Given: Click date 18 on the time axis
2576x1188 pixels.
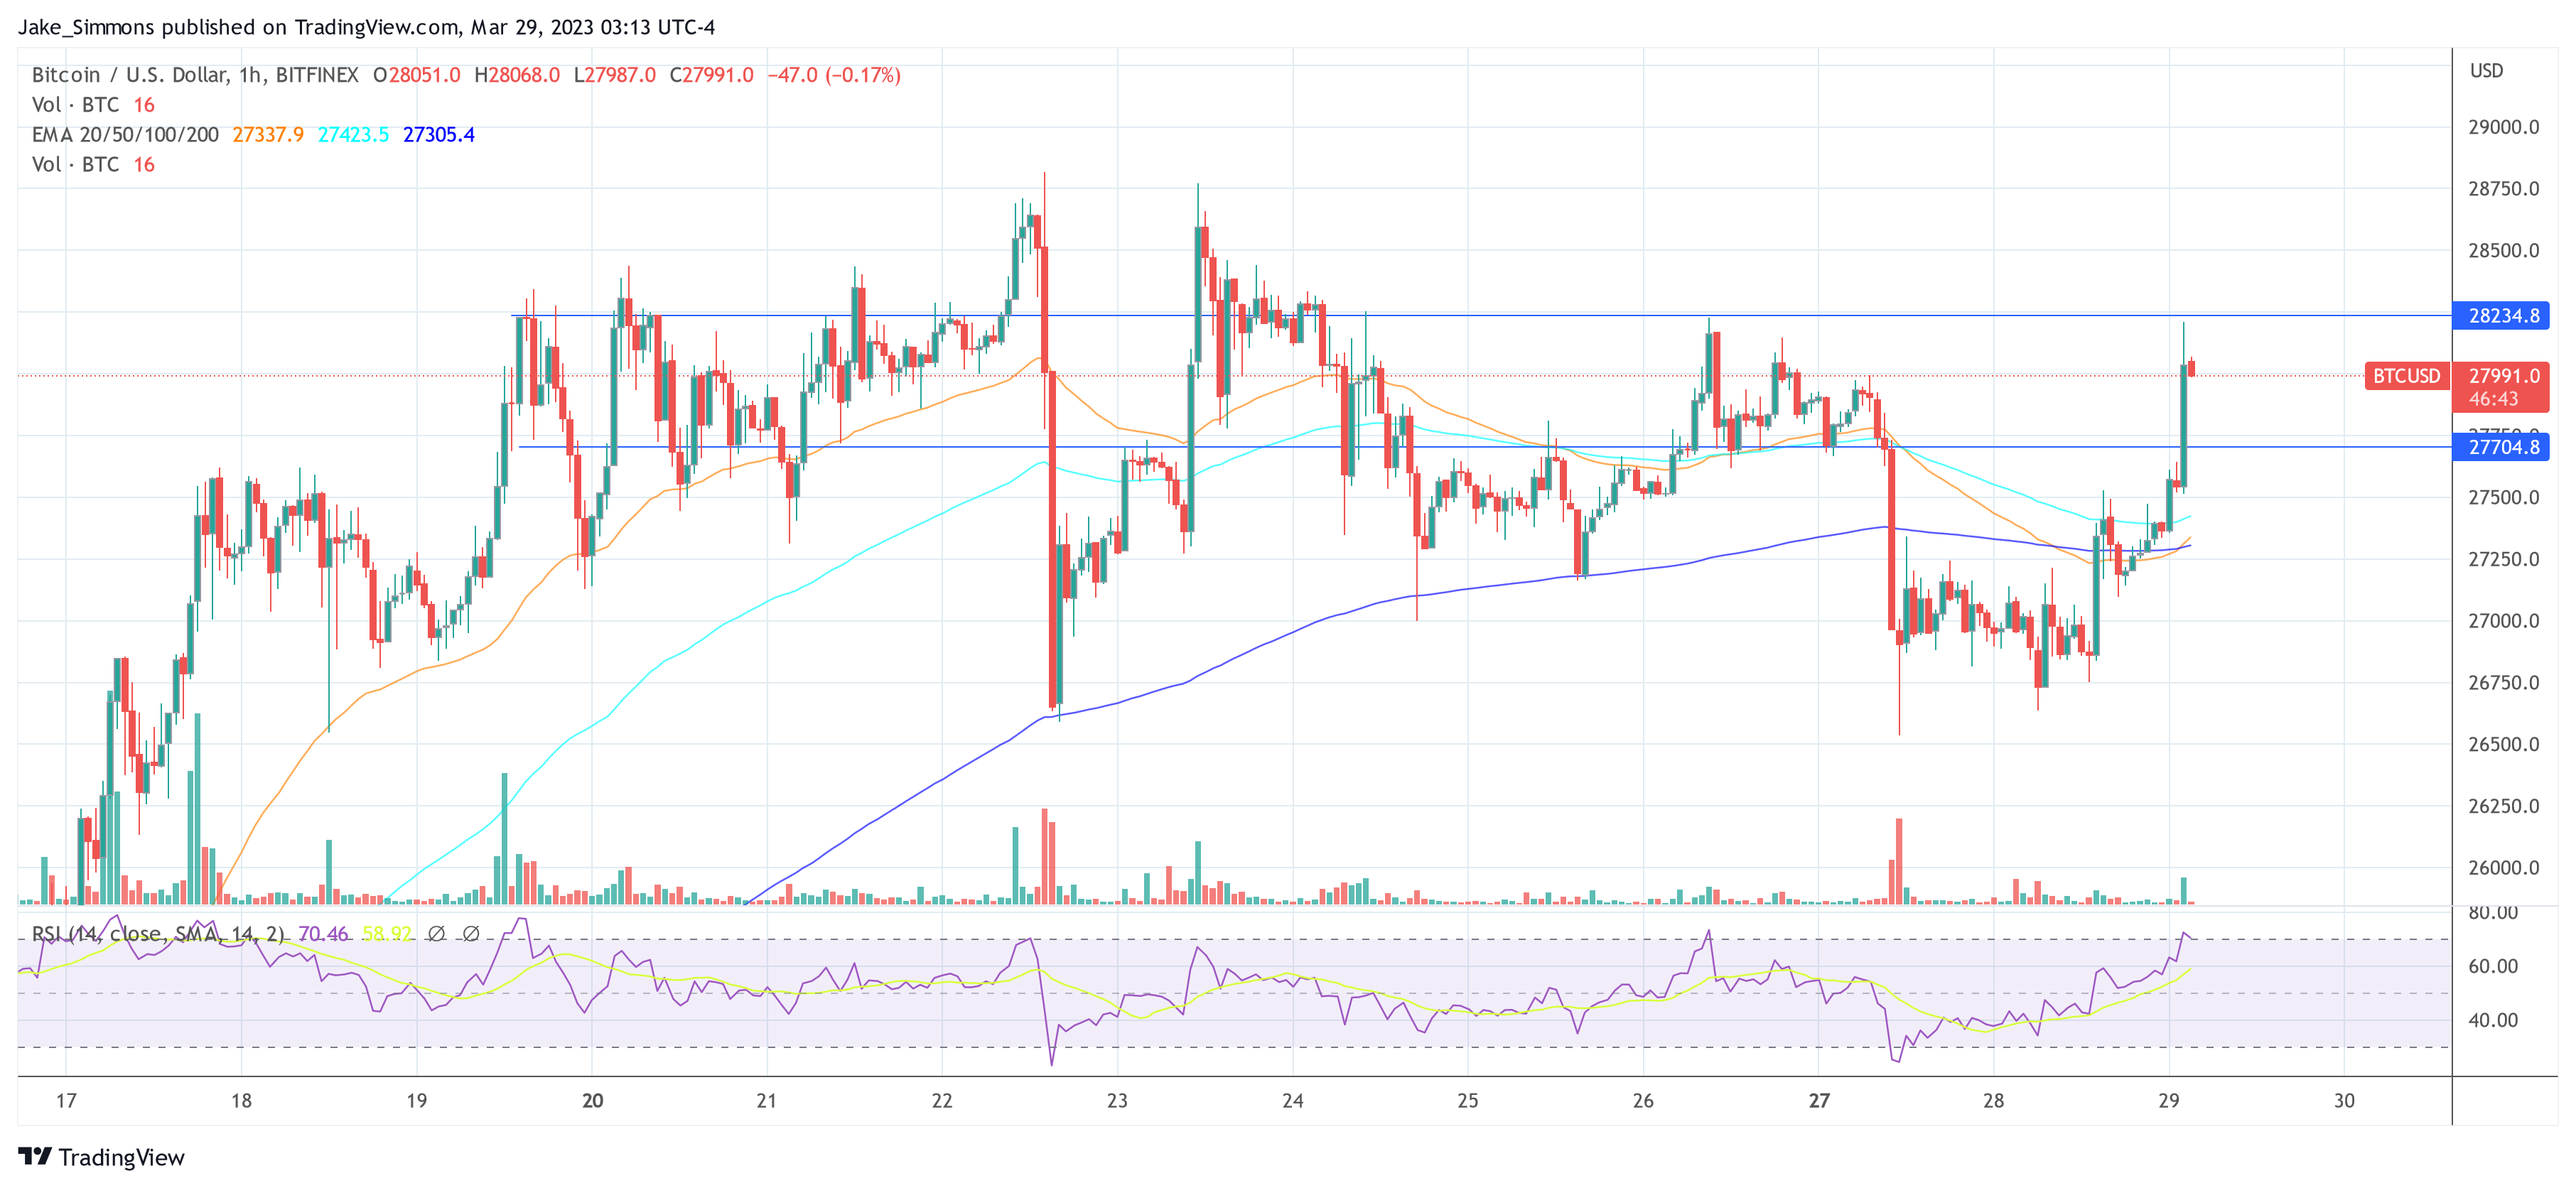Looking at the screenshot, I should click(x=241, y=1101).
